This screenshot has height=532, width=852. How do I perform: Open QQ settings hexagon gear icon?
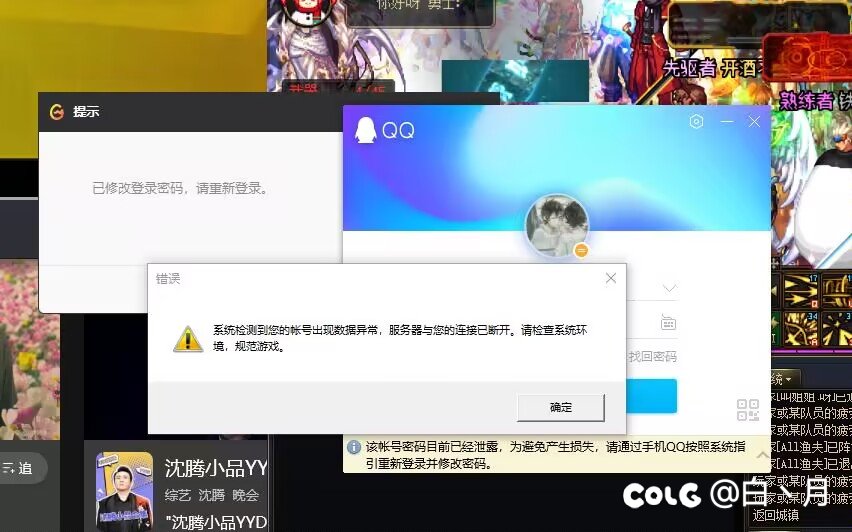click(x=696, y=121)
